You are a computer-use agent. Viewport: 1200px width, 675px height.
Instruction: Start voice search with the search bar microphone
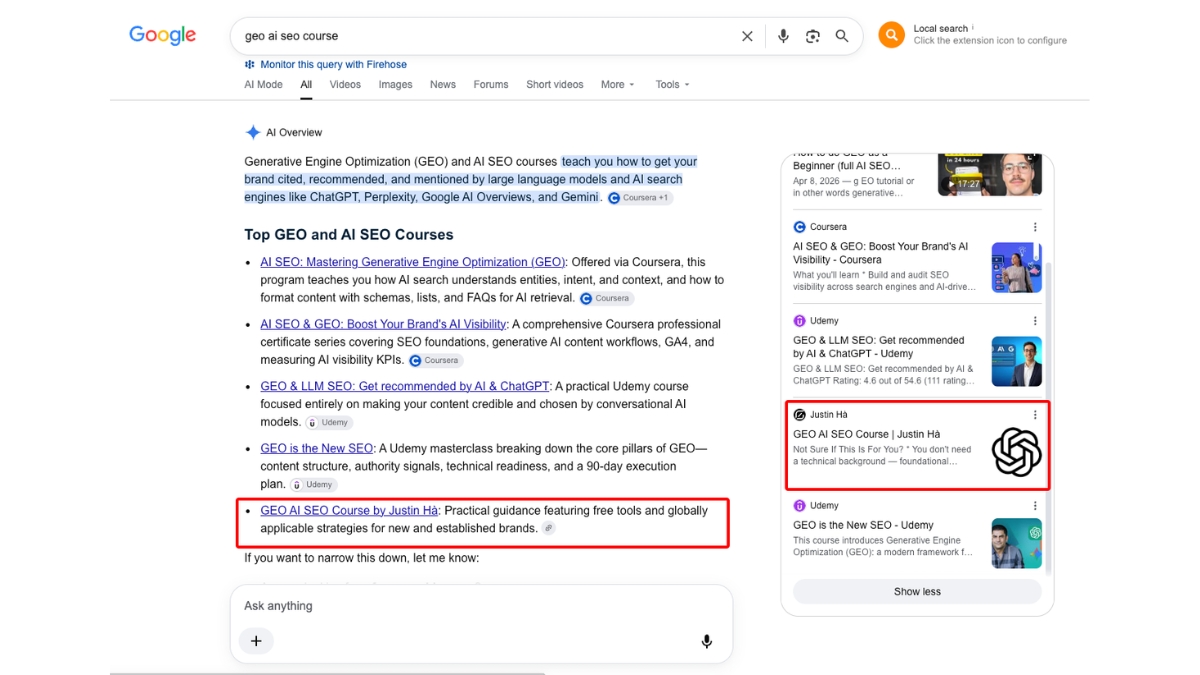pos(783,36)
